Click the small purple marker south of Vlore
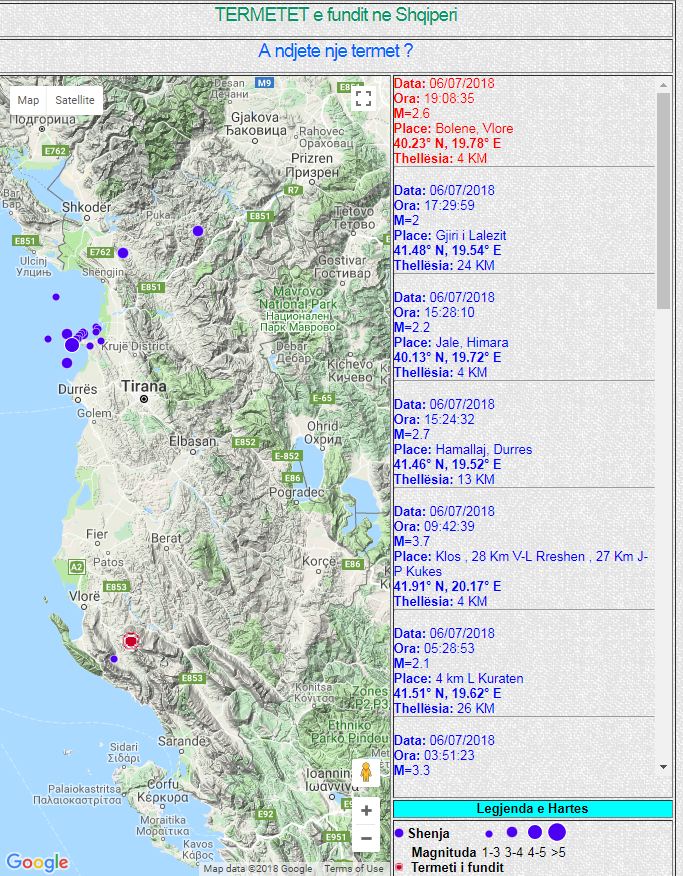 [114, 659]
